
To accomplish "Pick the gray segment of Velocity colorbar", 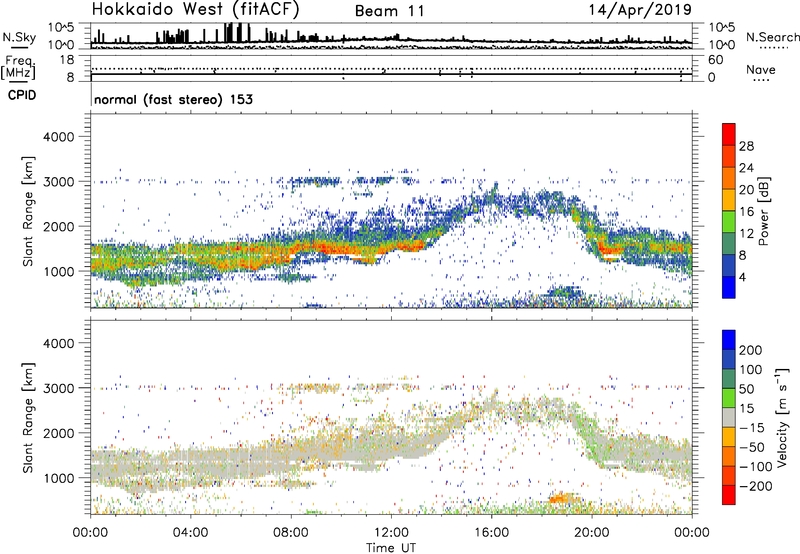I will (729, 418).
